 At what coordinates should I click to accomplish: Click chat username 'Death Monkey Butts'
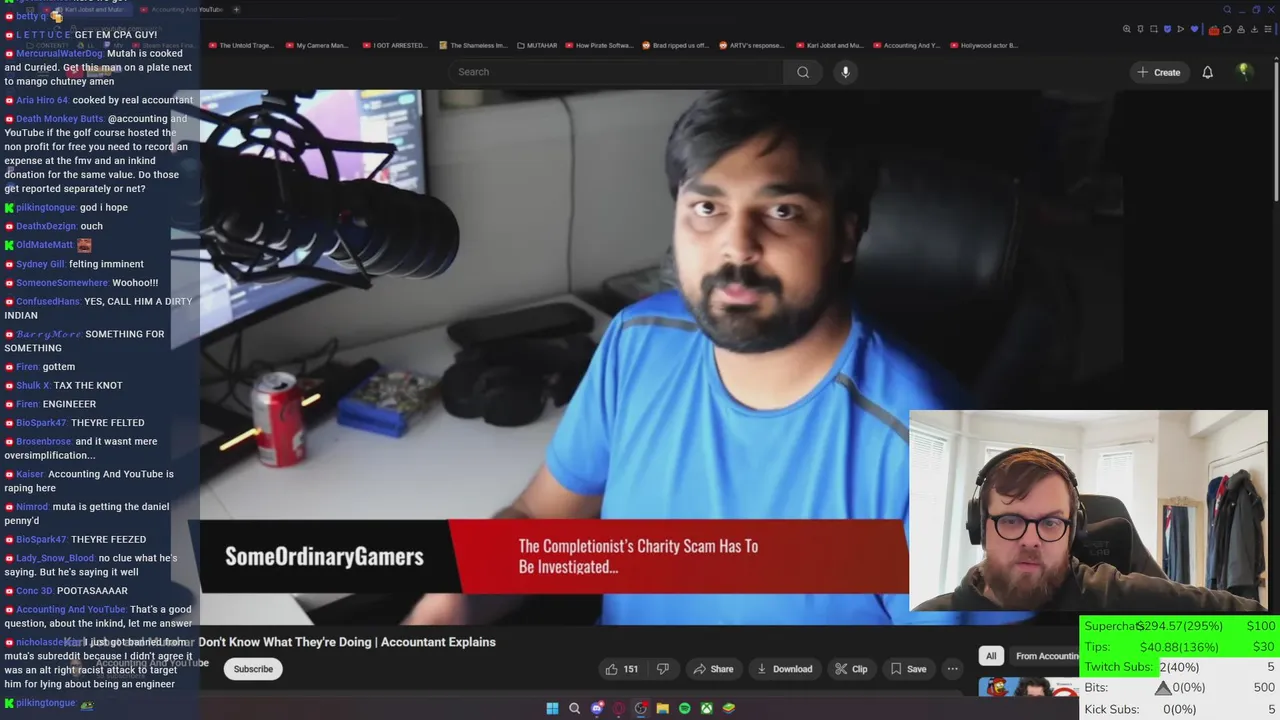click(x=60, y=119)
